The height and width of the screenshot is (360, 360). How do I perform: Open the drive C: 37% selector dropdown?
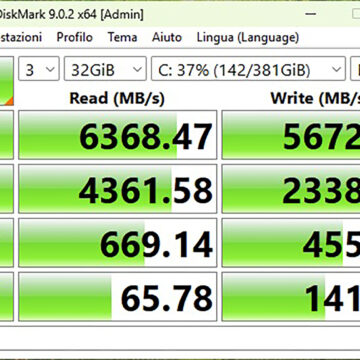tap(248, 69)
